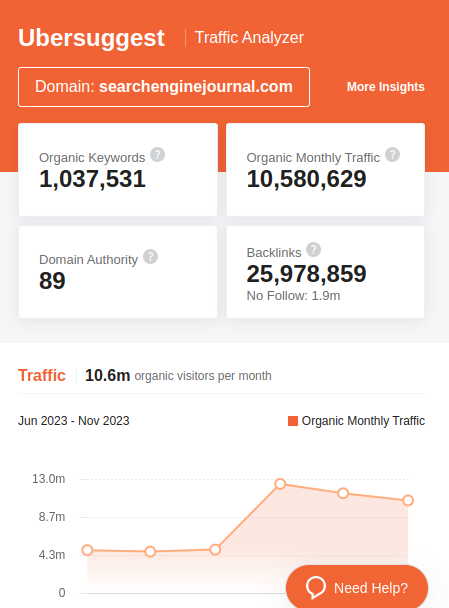Click the No Follow: 1.9m text
Image resolution: width=449 pixels, height=608 pixels.
(294, 295)
